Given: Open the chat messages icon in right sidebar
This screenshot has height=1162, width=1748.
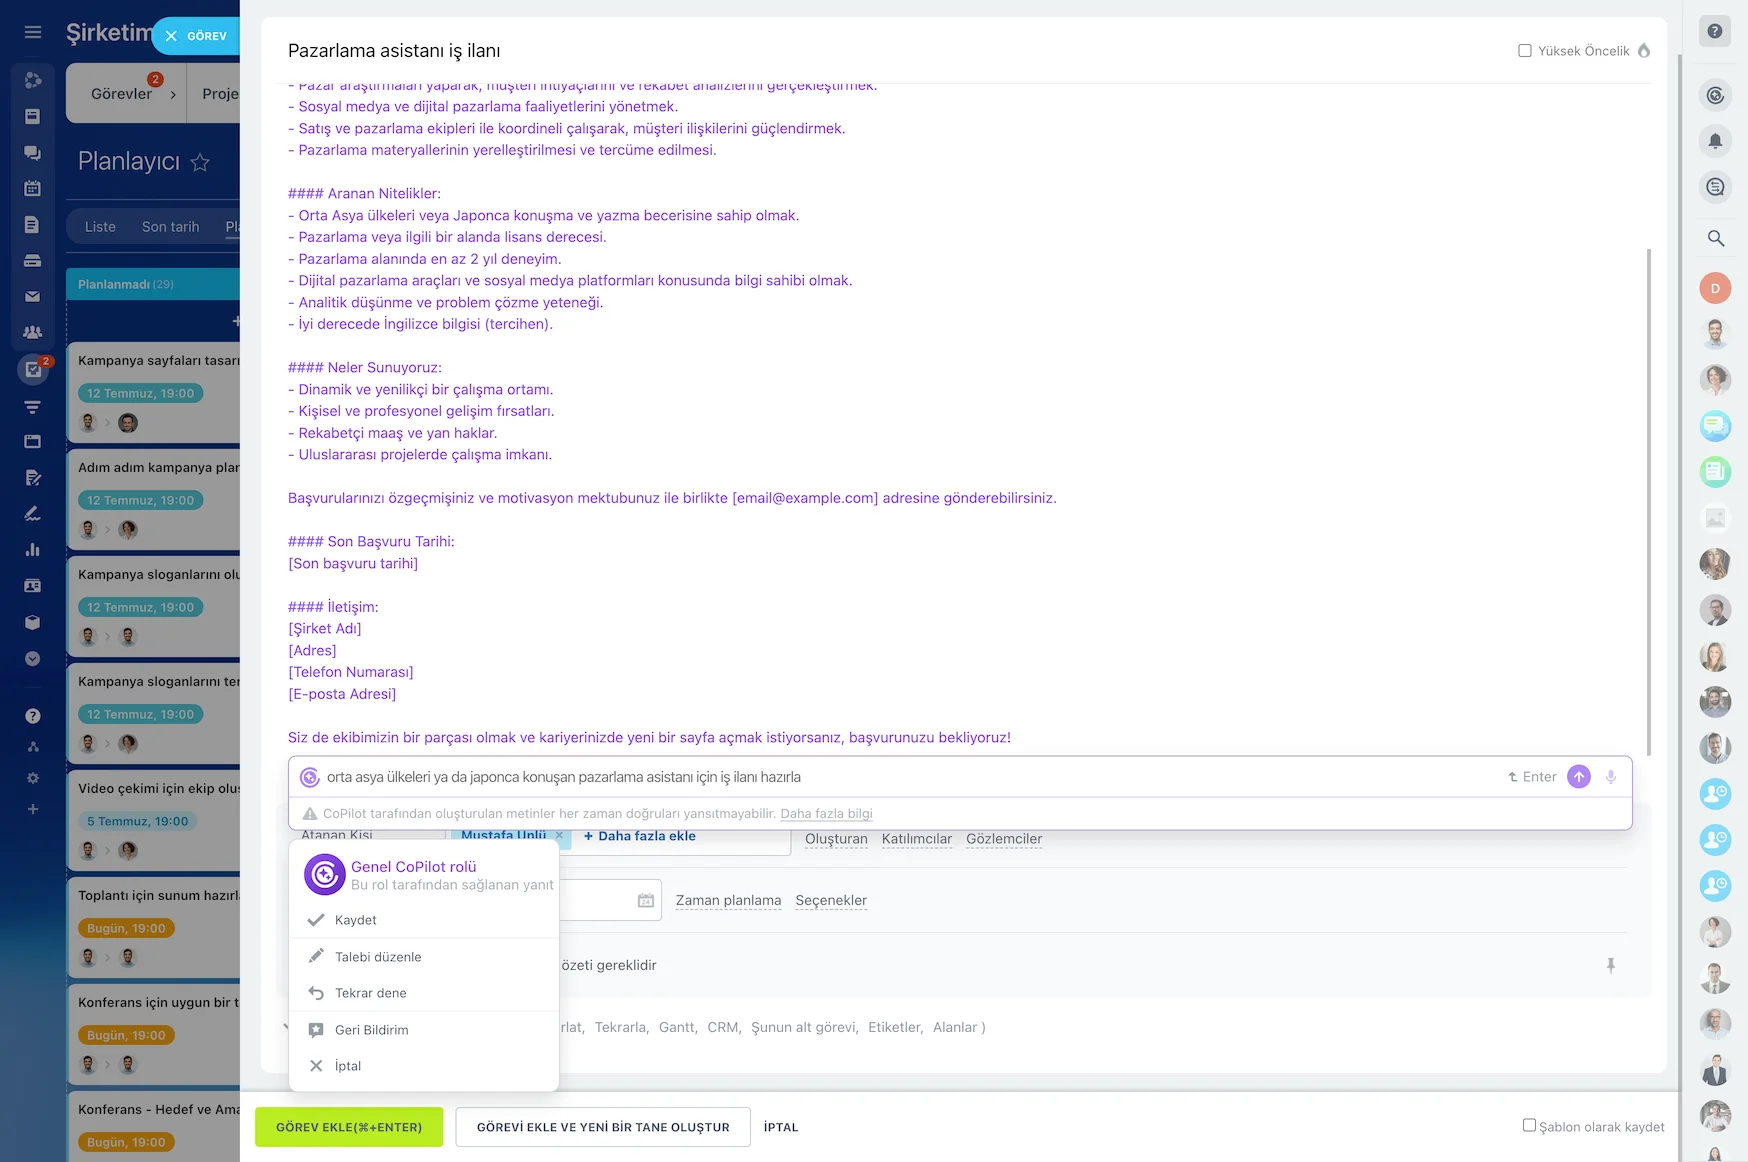Looking at the screenshot, I should click(1715, 187).
